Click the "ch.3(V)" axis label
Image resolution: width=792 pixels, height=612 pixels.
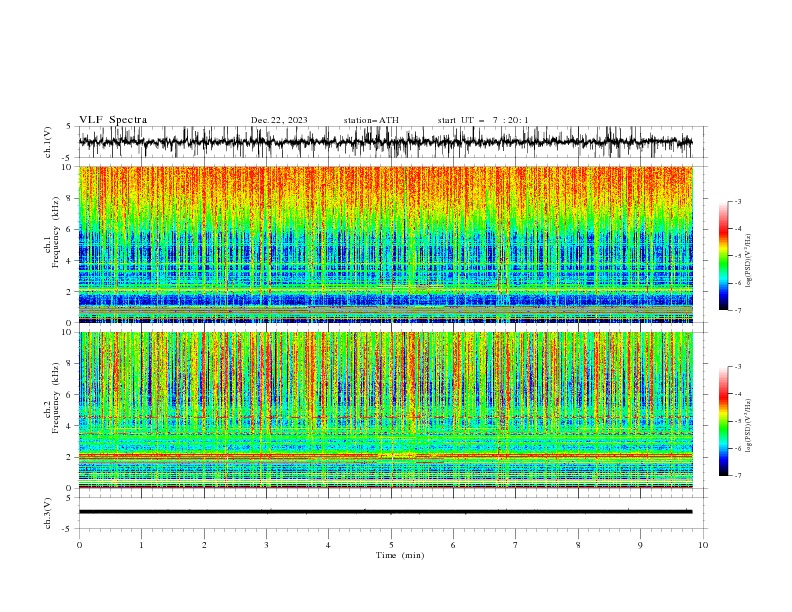coord(48,513)
